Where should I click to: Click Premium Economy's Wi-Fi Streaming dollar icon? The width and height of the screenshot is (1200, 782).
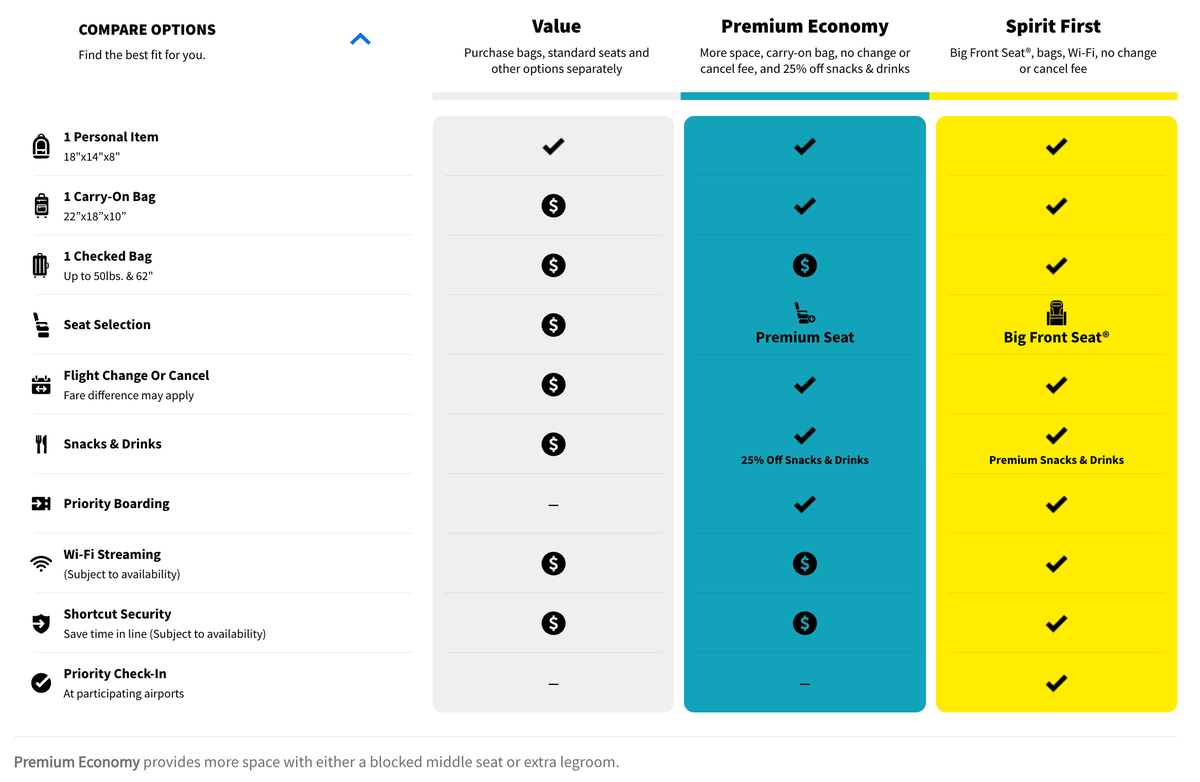[805, 563]
